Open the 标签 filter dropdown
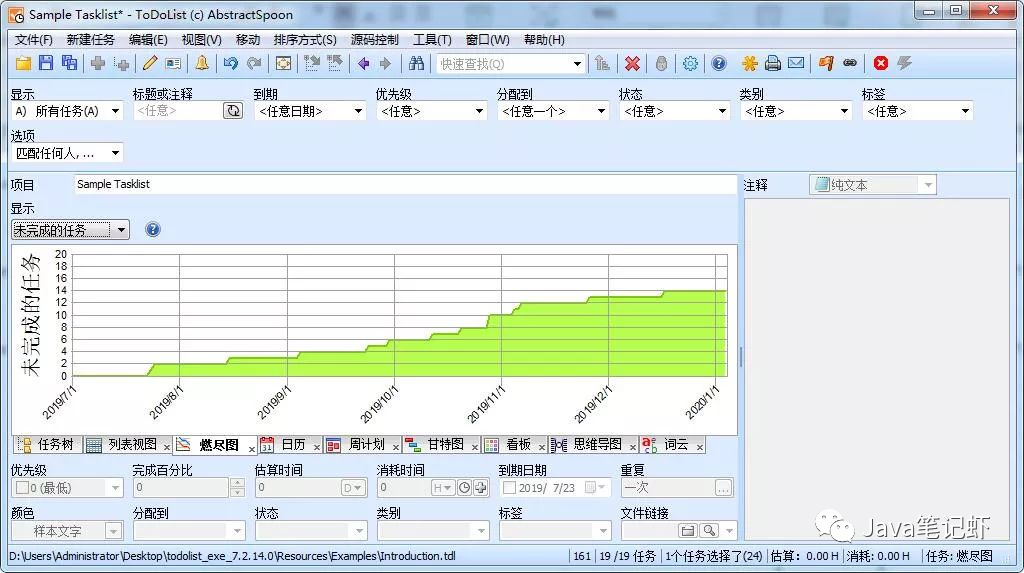 click(965, 111)
